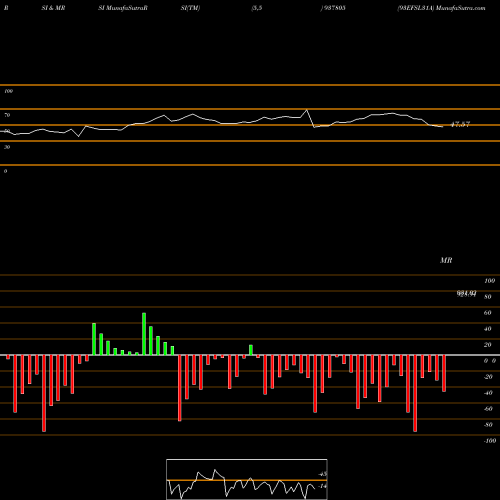The width and height of the screenshot is (500, 500).
Task: Click the MR axis label 100 on right
Action: [x=489, y=281]
